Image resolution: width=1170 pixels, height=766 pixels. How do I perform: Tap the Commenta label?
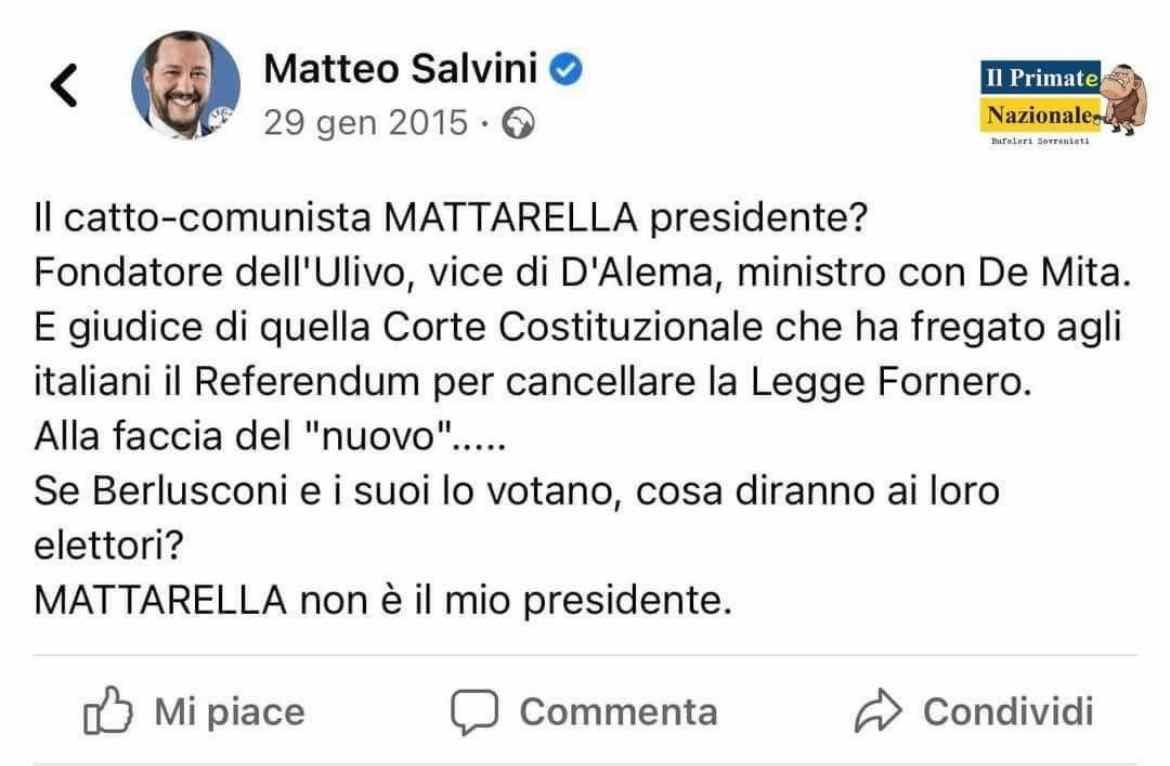619,712
